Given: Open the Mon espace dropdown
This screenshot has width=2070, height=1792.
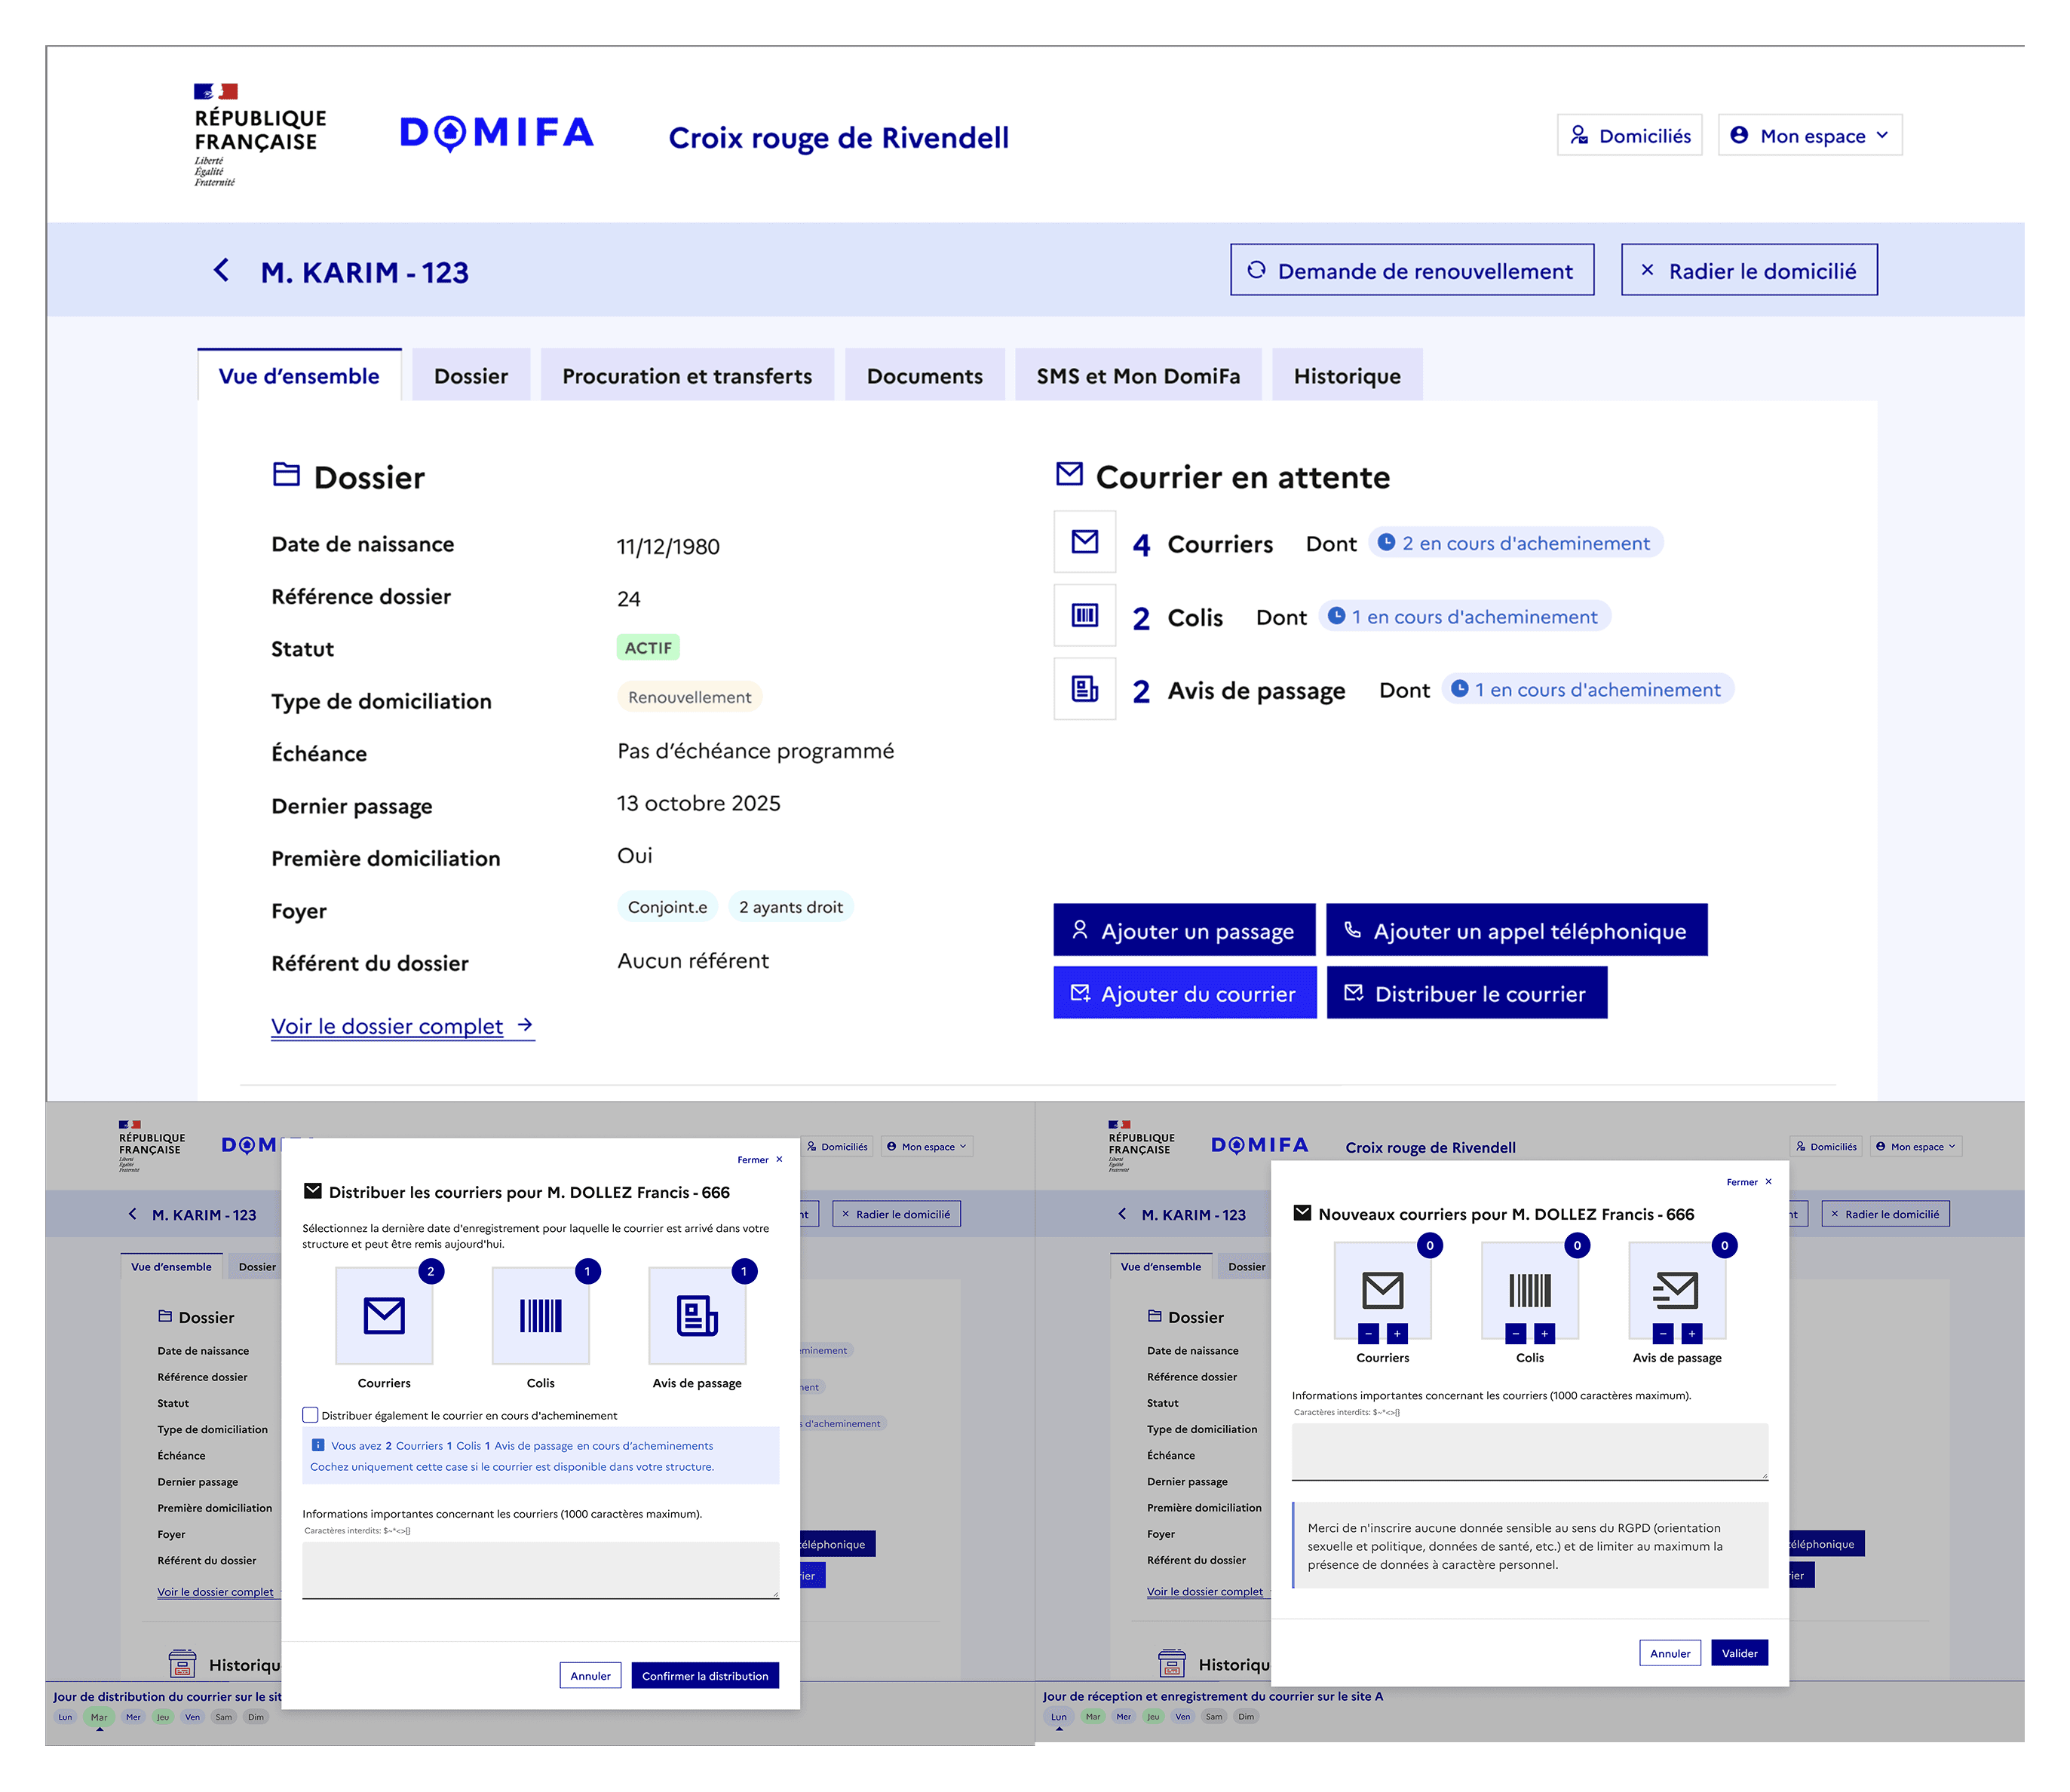Looking at the screenshot, I should click(x=1809, y=135).
